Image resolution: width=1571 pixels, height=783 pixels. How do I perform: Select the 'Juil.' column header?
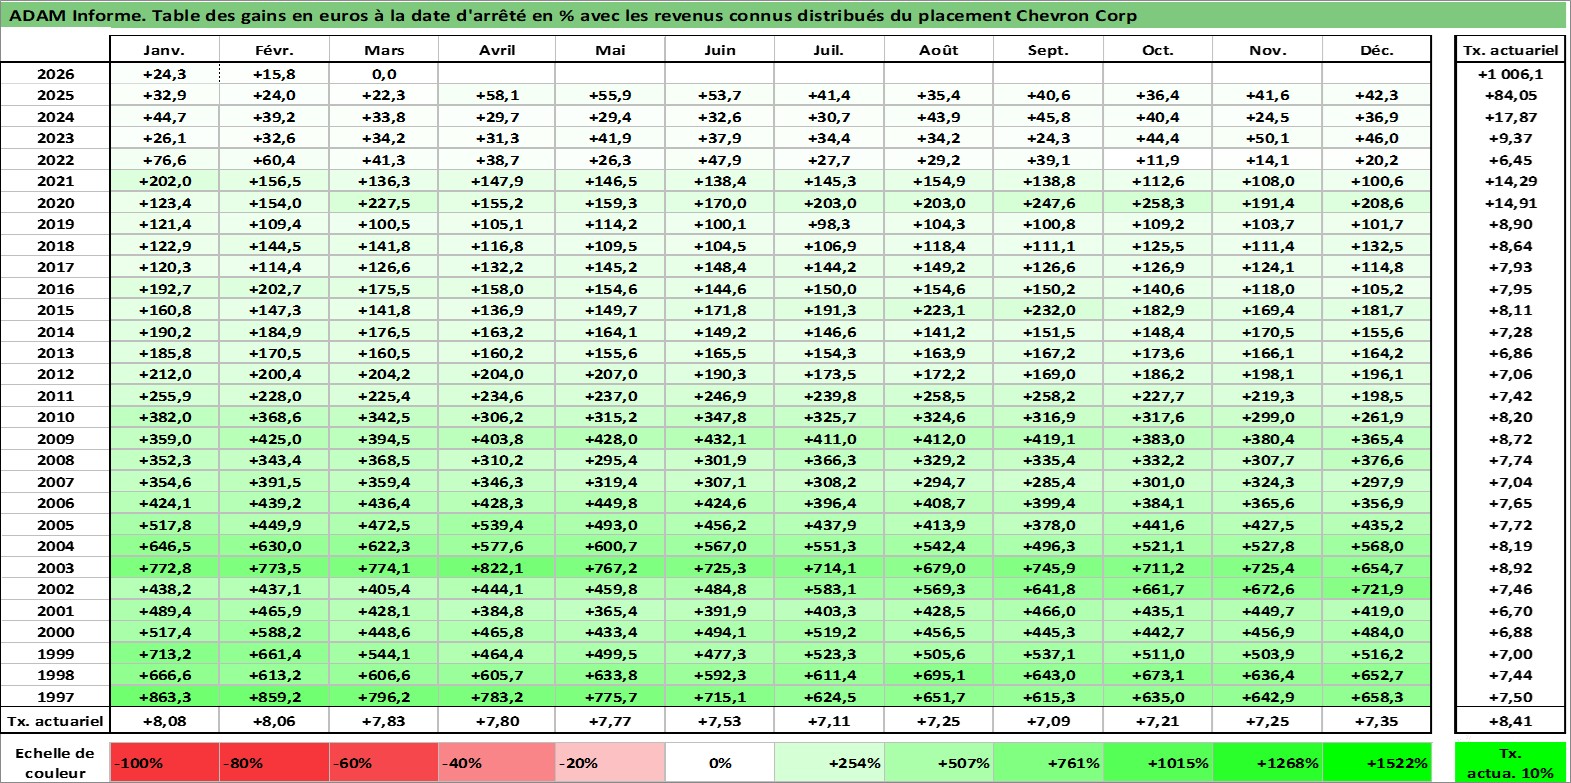[829, 50]
